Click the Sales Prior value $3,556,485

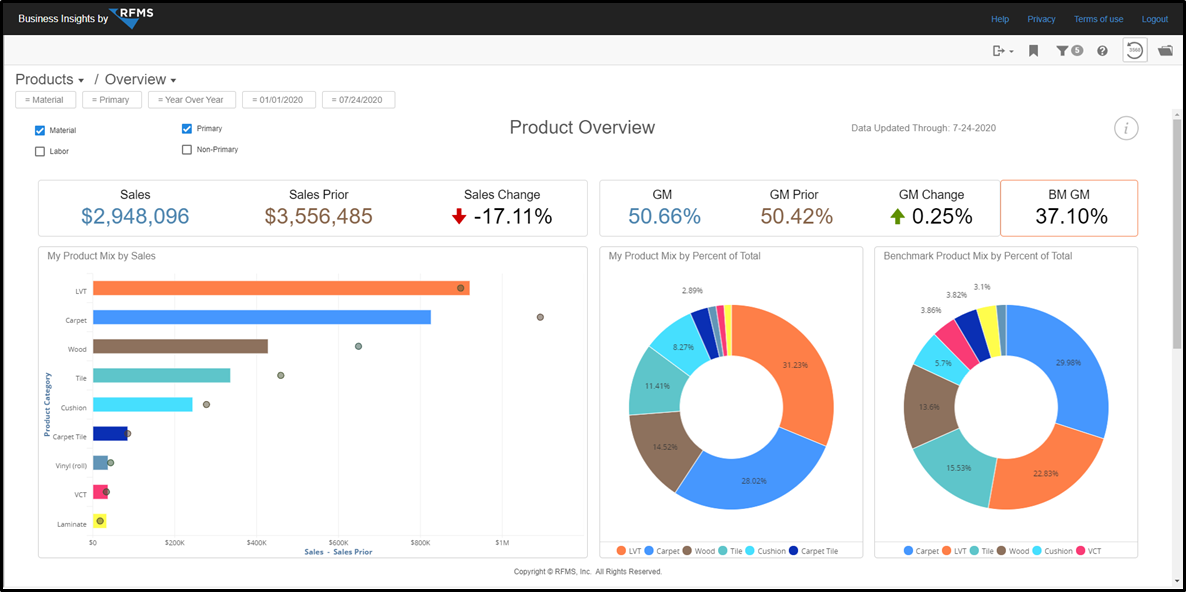click(x=318, y=216)
